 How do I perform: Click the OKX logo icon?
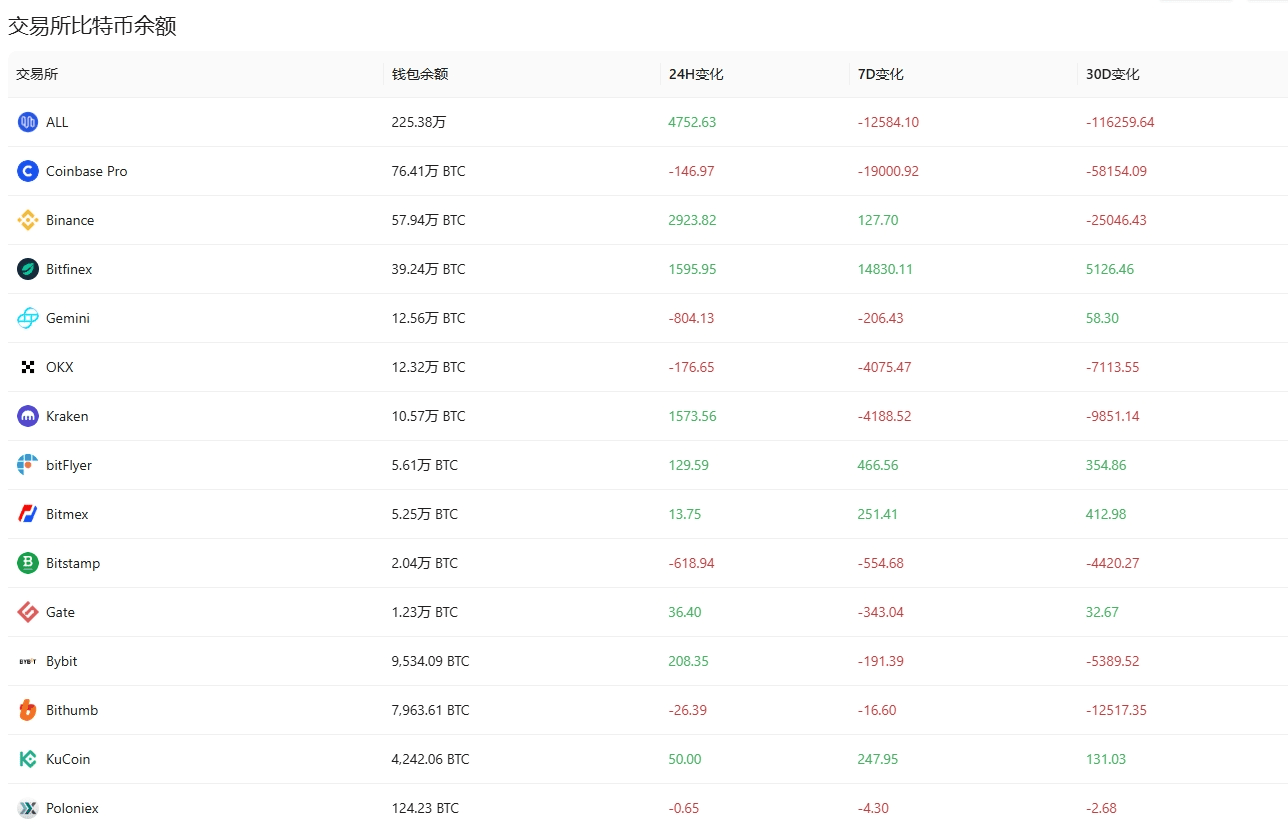[x=28, y=367]
